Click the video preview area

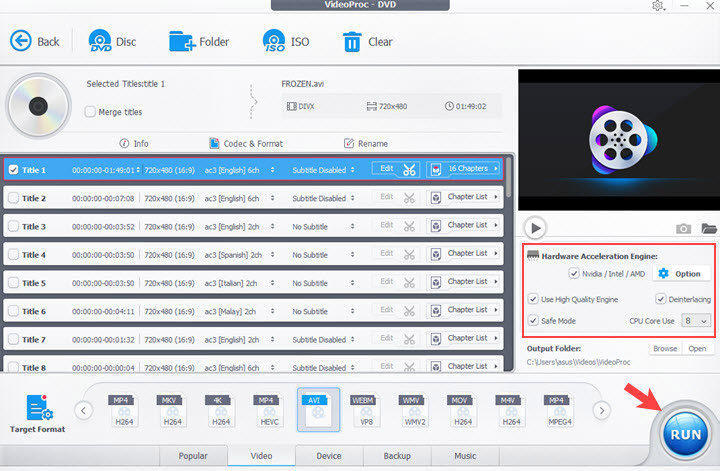click(x=619, y=140)
